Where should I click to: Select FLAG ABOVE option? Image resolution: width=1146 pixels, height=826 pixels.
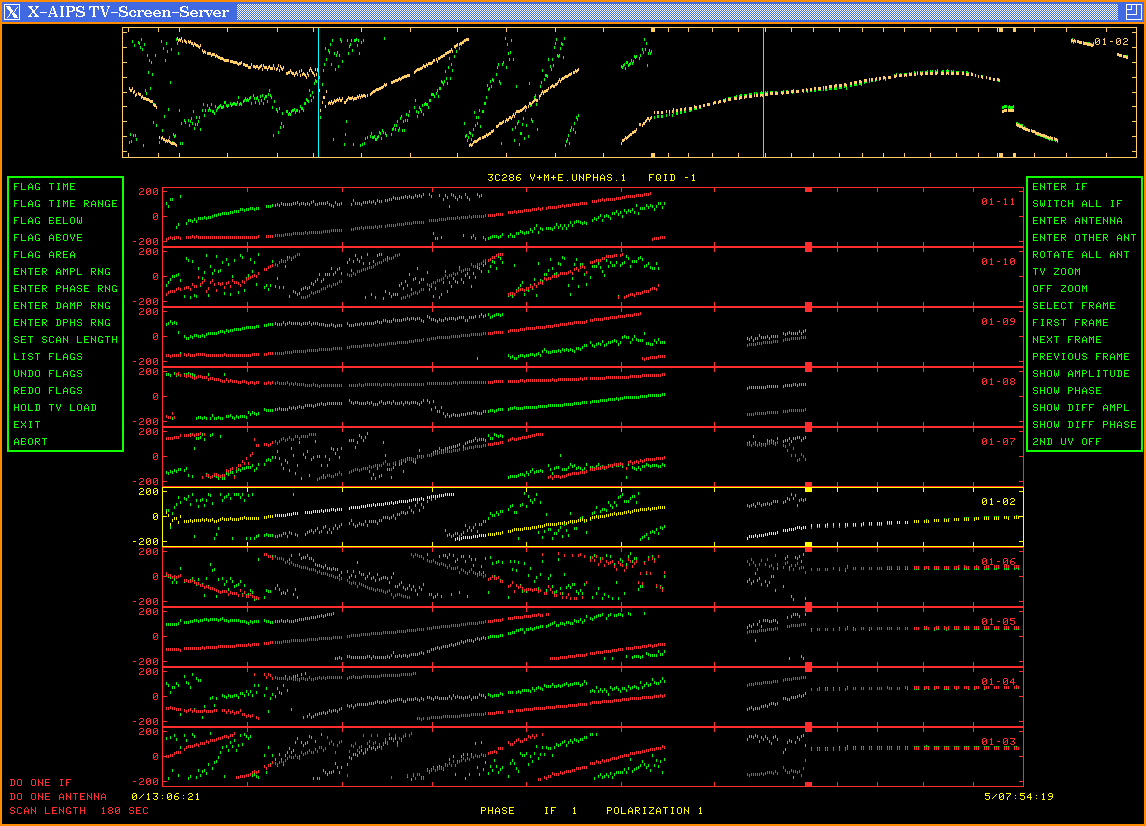[48, 238]
